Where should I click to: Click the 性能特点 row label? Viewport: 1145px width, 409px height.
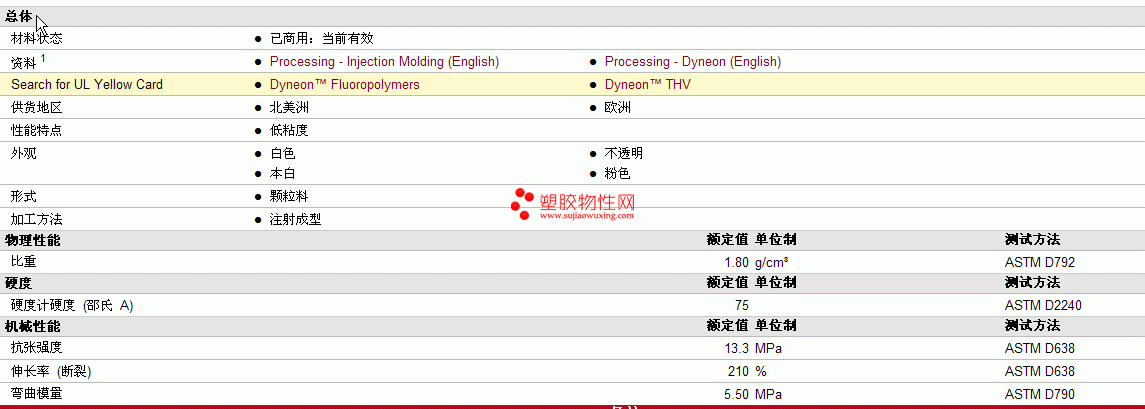37,131
